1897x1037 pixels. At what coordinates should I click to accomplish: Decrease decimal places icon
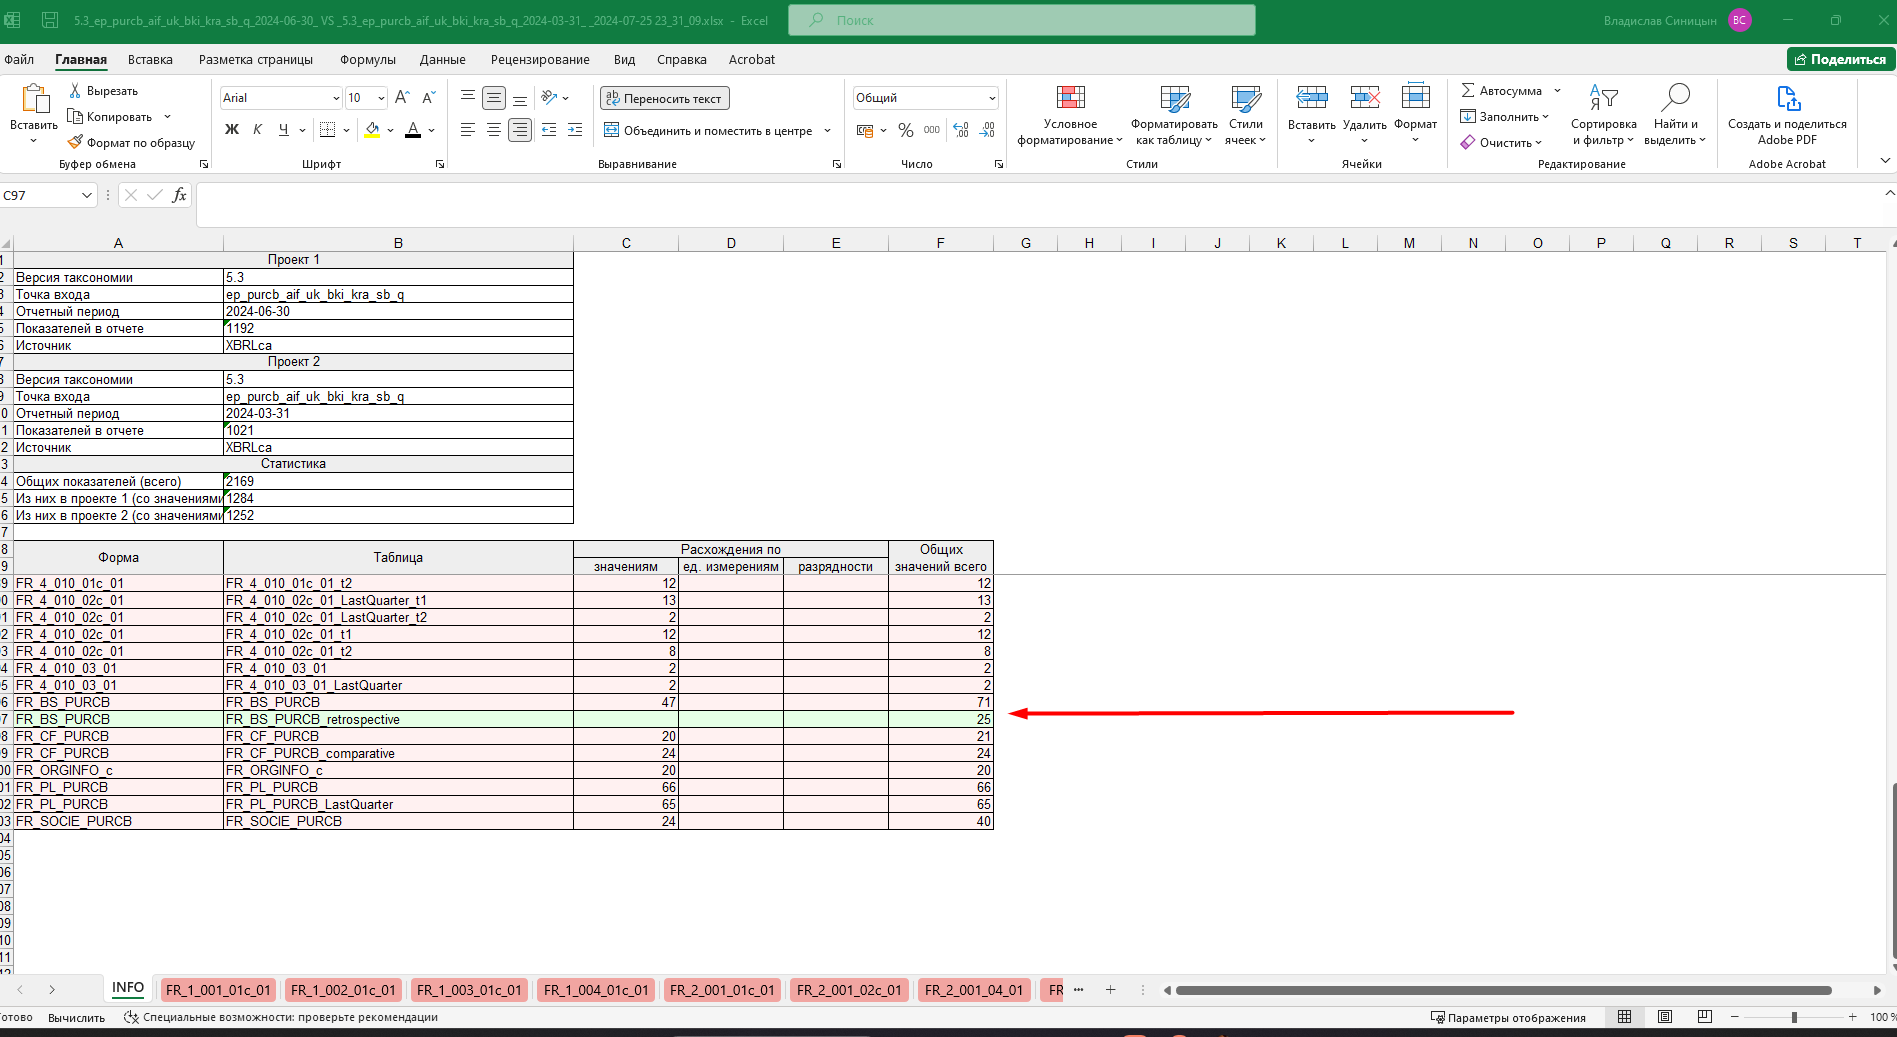coord(987,130)
